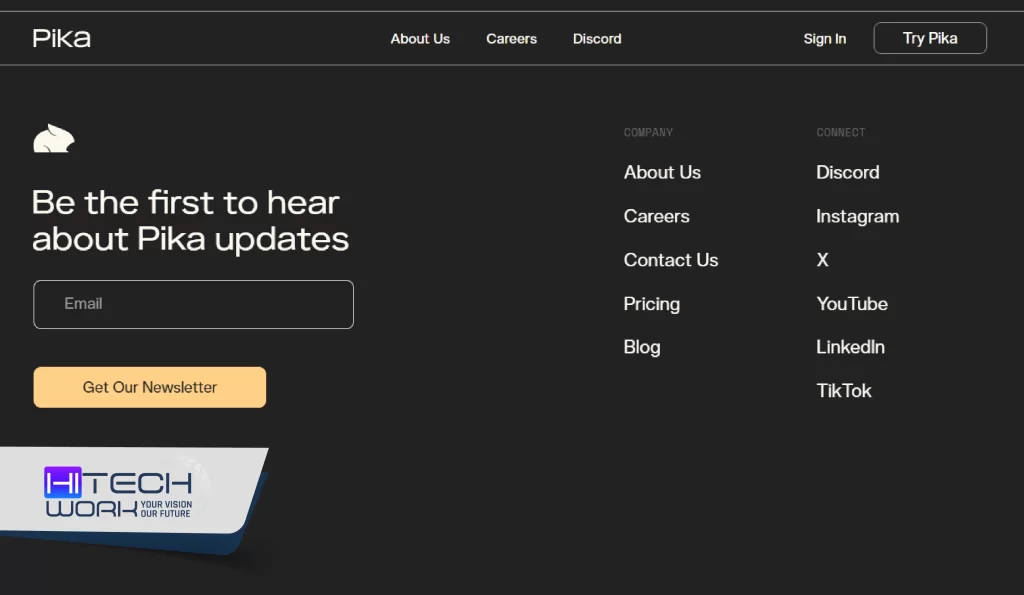This screenshot has width=1024, height=595.
Task: Open About Us under the Company column
Action: coord(662,172)
